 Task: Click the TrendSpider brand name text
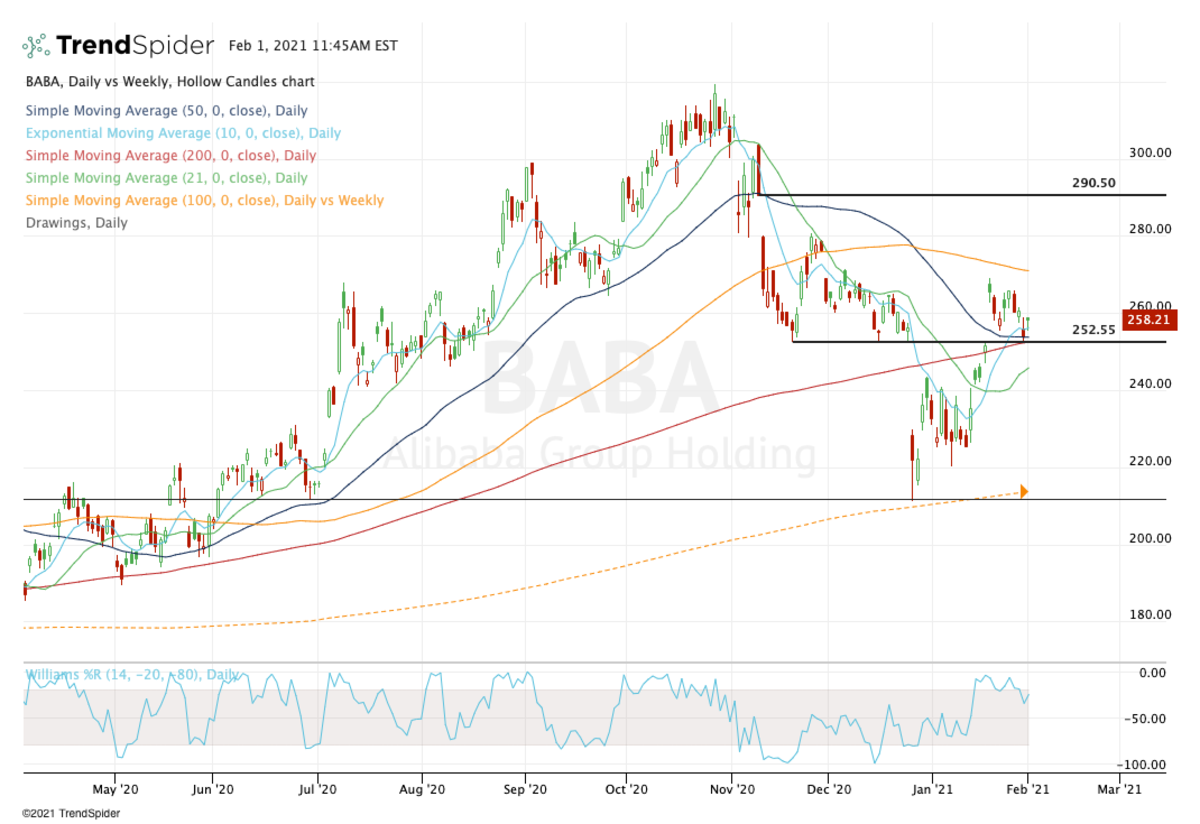[x=134, y=46]
